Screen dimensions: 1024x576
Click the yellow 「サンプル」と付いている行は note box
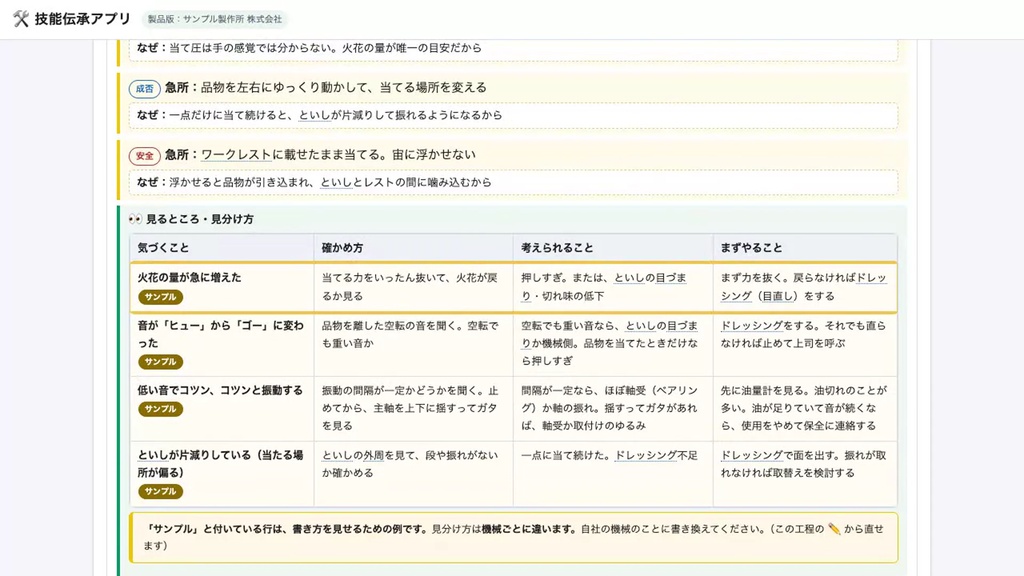[x=514, y=537]
